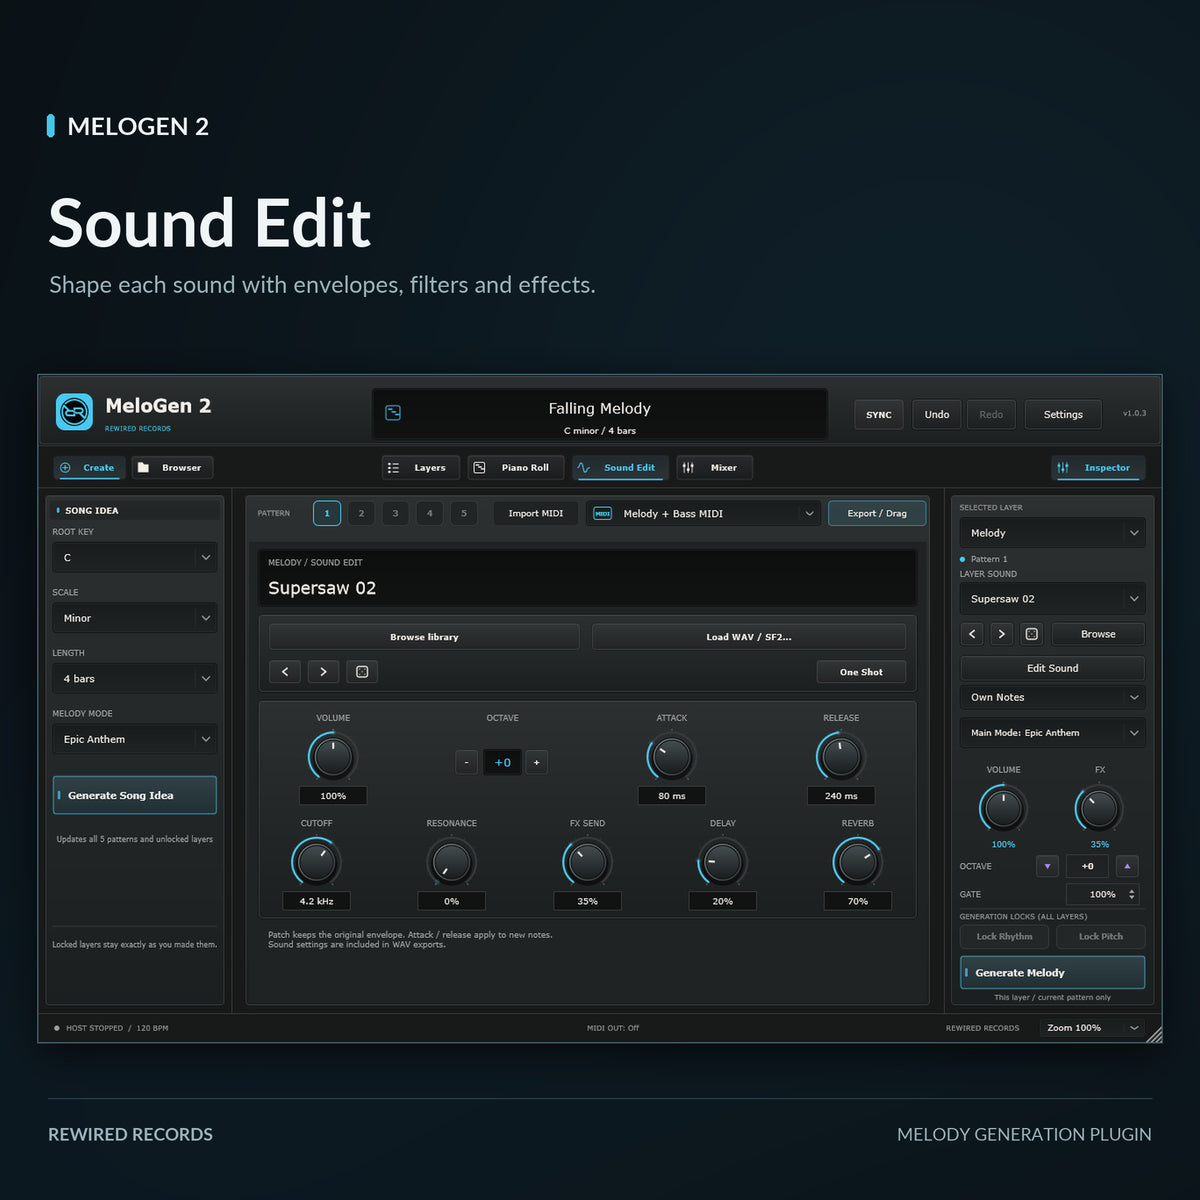Open the Melody + Bass MIDI dropdown
Image resolution: width=1200 pixels, height=1200 pixels.
pos(703,513)
